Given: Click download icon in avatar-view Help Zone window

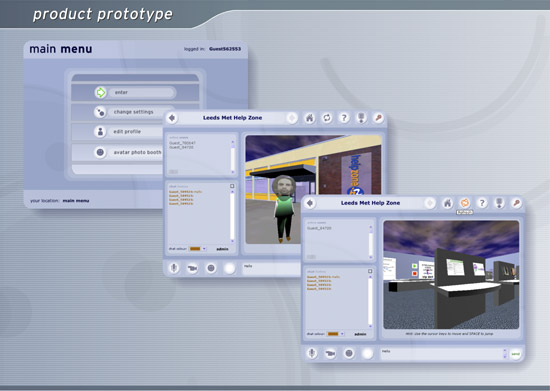Looking at the screenshot, I should (x=361, y=118).
